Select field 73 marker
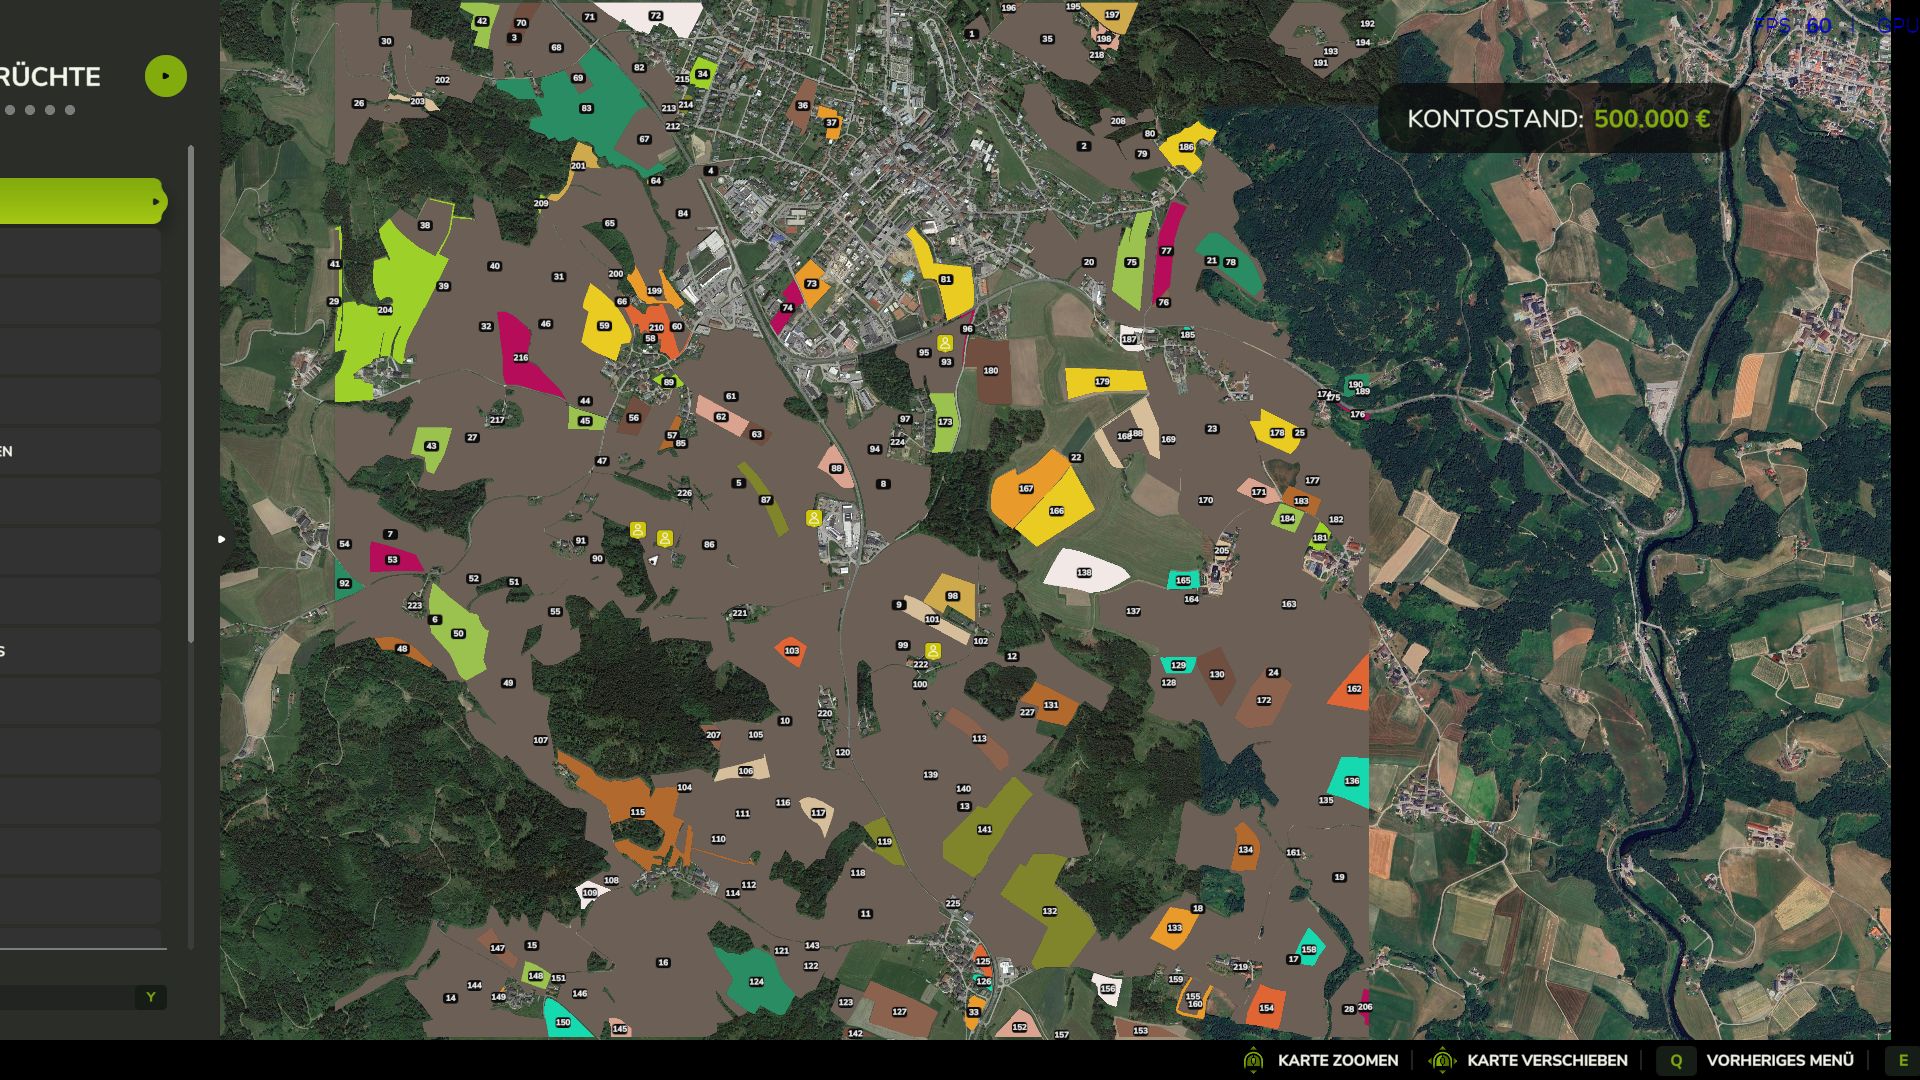 click(811, 283)
